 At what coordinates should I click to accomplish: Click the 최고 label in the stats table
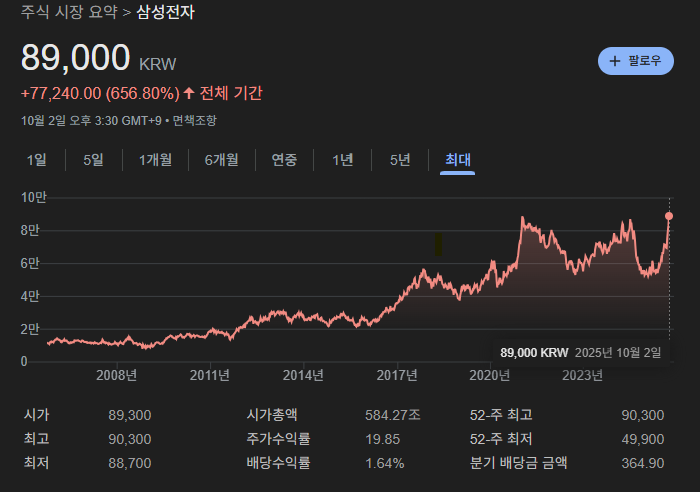pyautogui.click(x=37, y=439)
